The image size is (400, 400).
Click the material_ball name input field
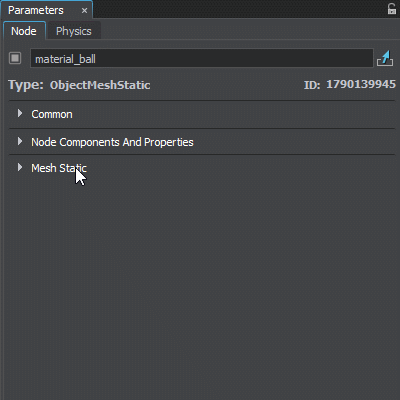pyautogui.click(x=202, y=58)
